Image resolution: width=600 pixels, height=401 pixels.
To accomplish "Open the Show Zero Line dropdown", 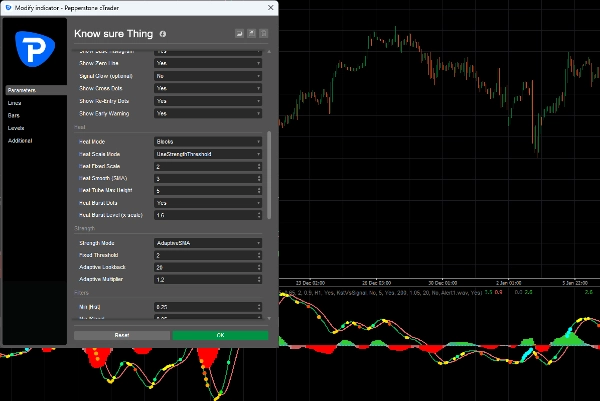I will (x=208, y=63).
